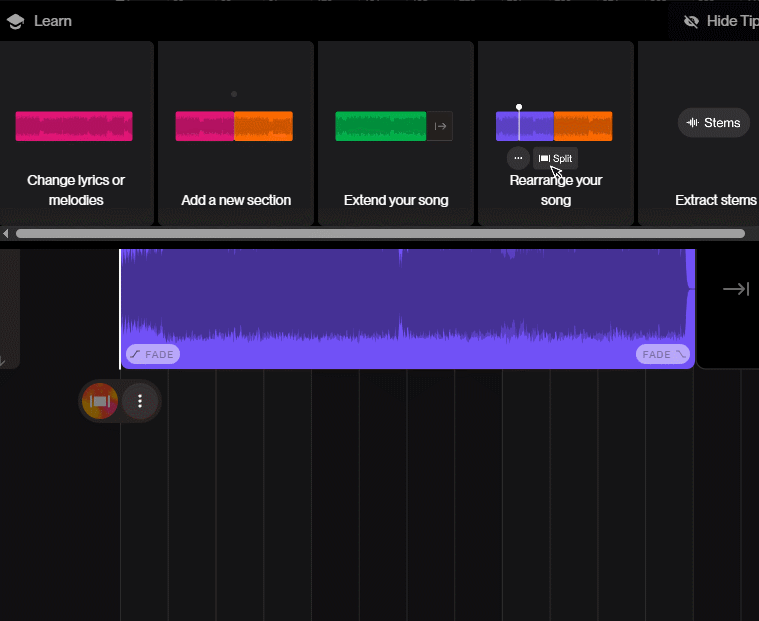Open the three-dot menu beside the split button
Image resolution: width=759 pixels, height=621 pixels.
point(140,401)
